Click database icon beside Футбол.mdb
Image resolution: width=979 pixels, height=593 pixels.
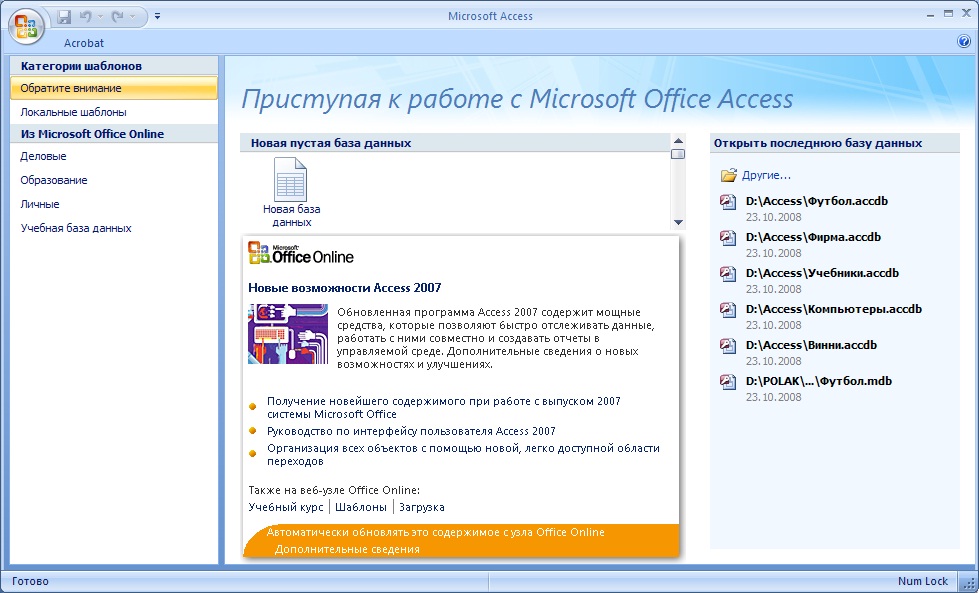coord(728,382)
